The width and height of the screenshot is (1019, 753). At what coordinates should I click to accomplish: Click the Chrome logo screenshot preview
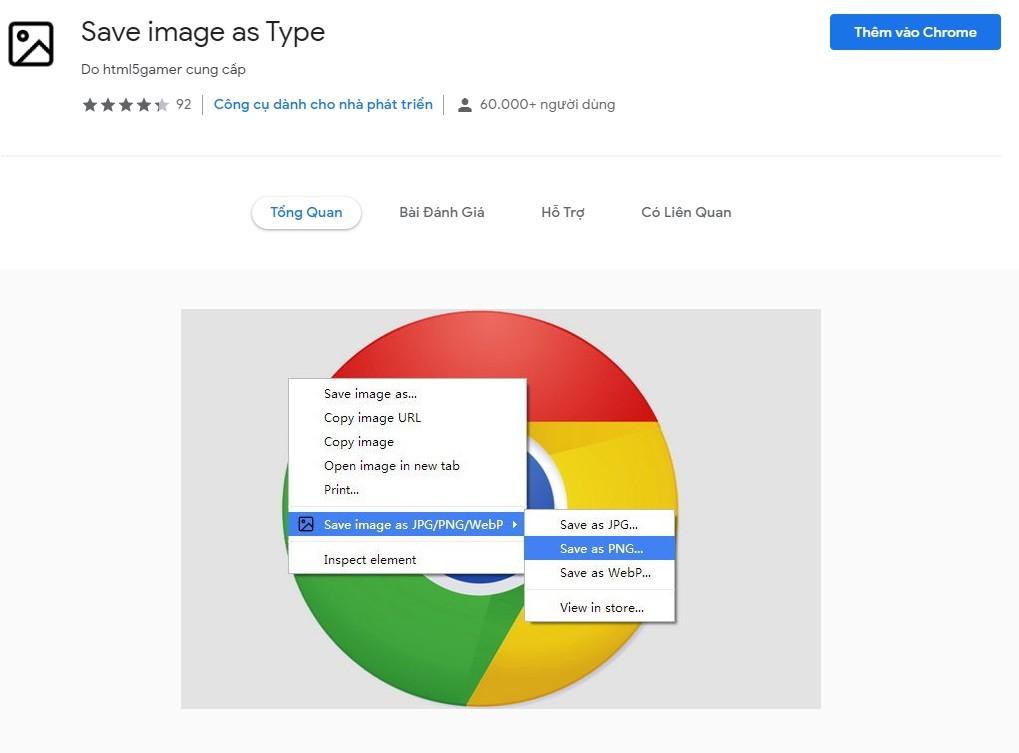500,508
